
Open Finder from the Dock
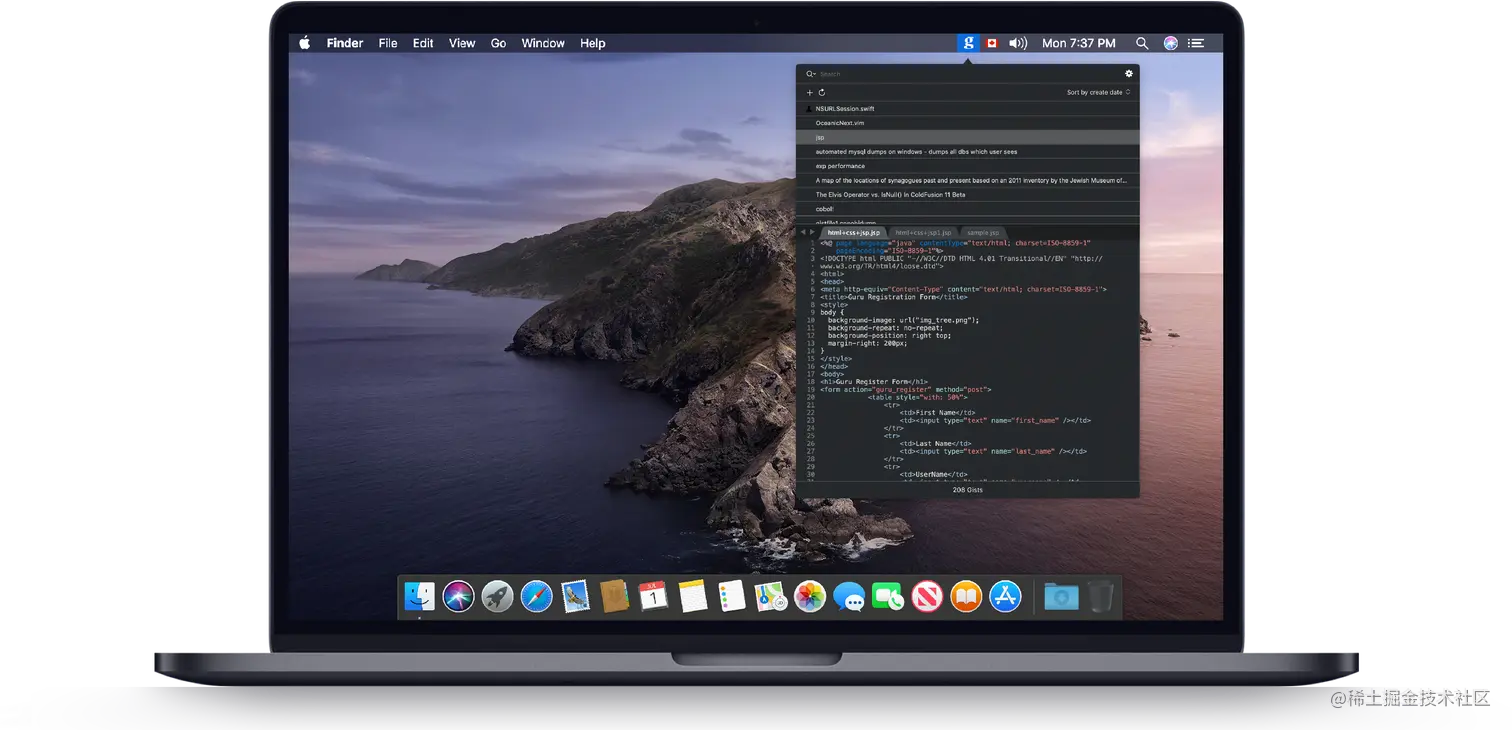pos(420,597)
